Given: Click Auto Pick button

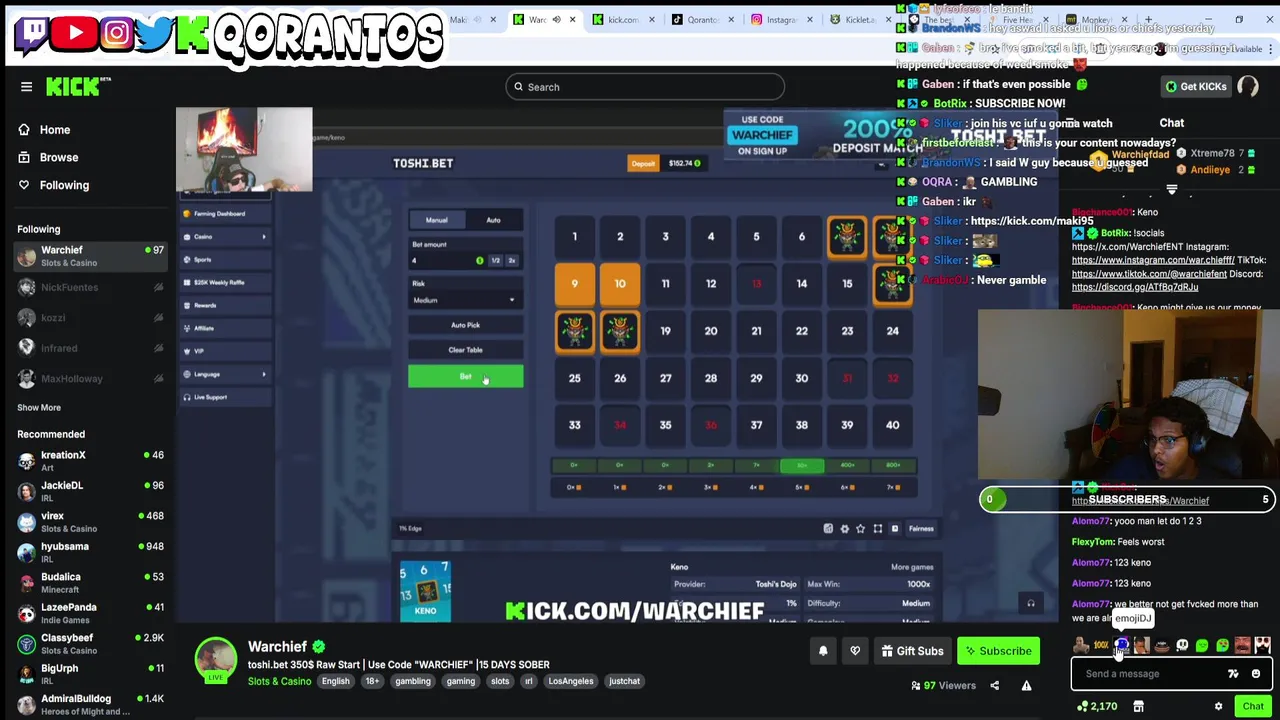Looking at the screenshot, I should point(465,325).
